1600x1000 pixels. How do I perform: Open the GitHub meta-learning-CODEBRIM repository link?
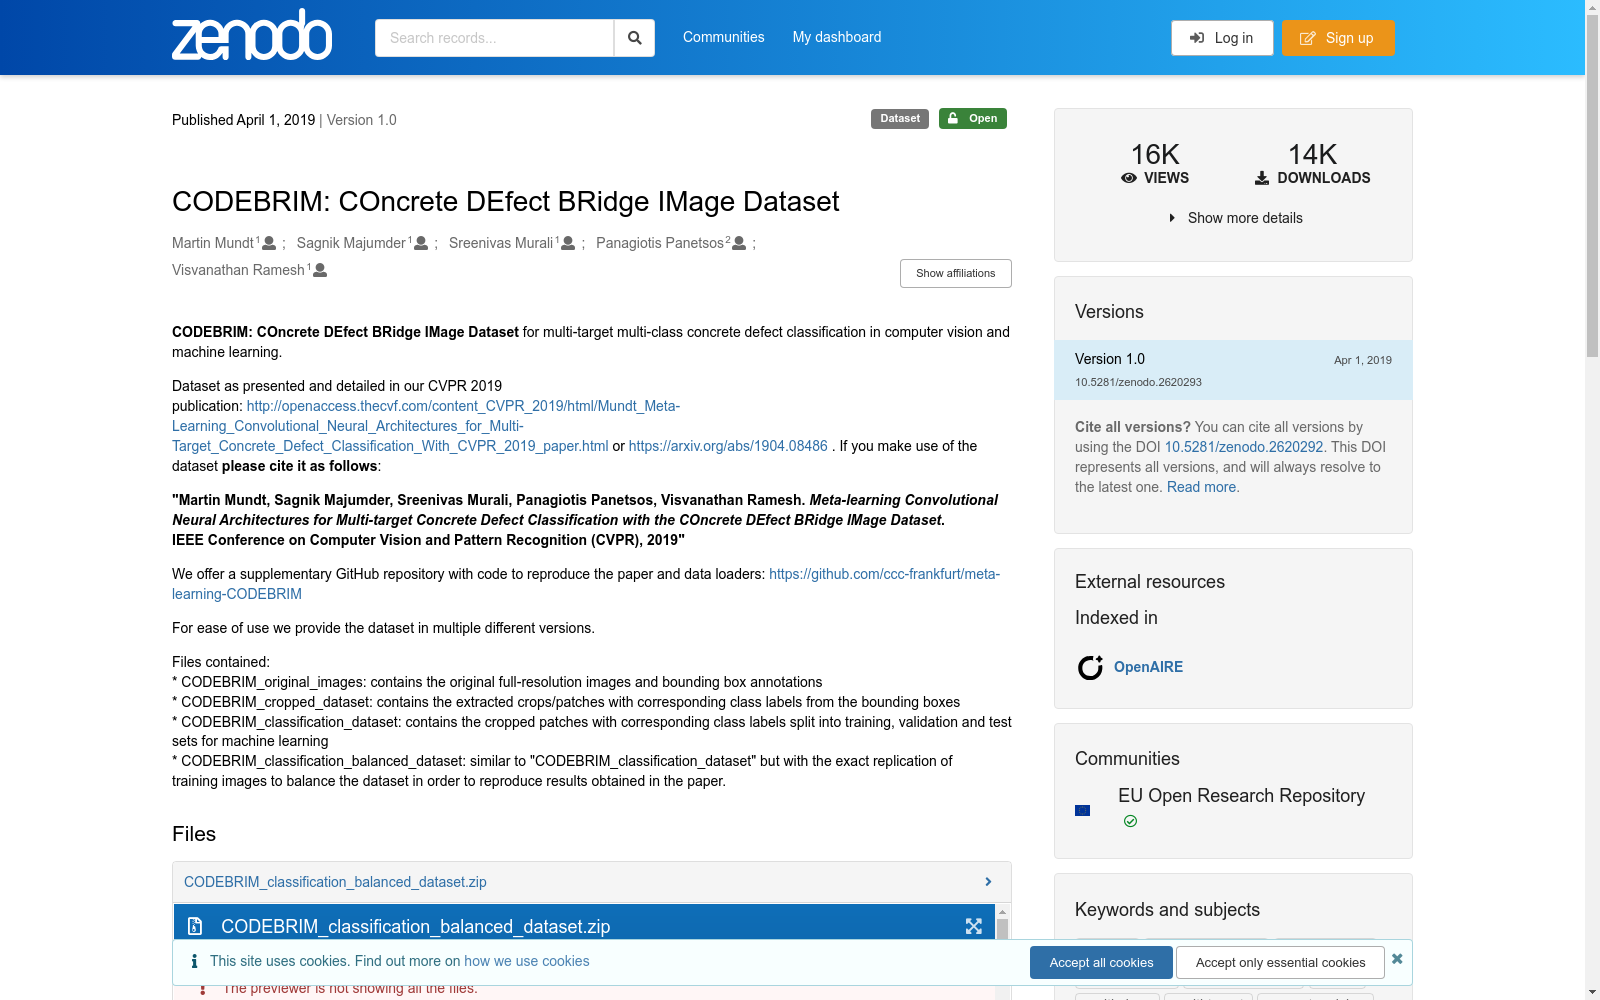(586, 584)
